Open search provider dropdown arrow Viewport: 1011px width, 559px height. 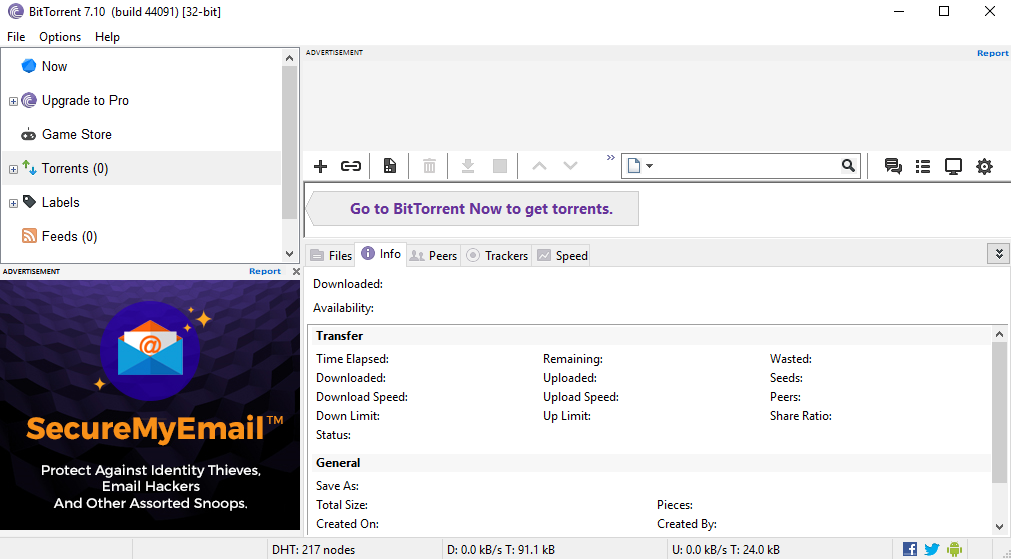pyautogui.click(x=649, y=166)
